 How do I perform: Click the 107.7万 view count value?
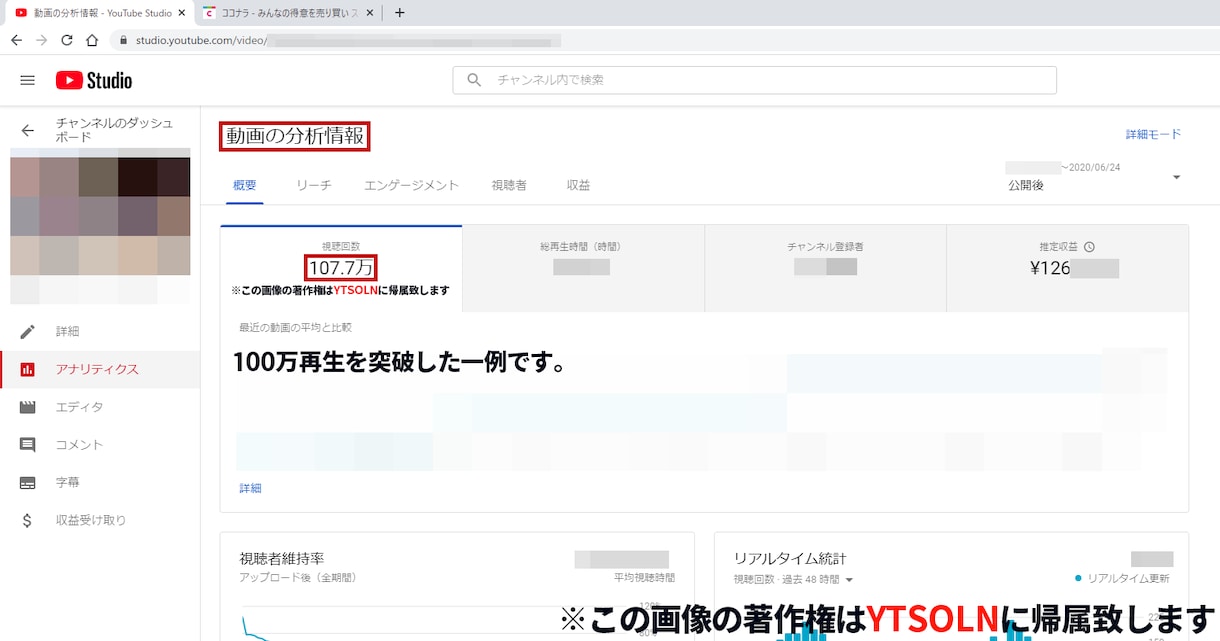coord(341,268)
